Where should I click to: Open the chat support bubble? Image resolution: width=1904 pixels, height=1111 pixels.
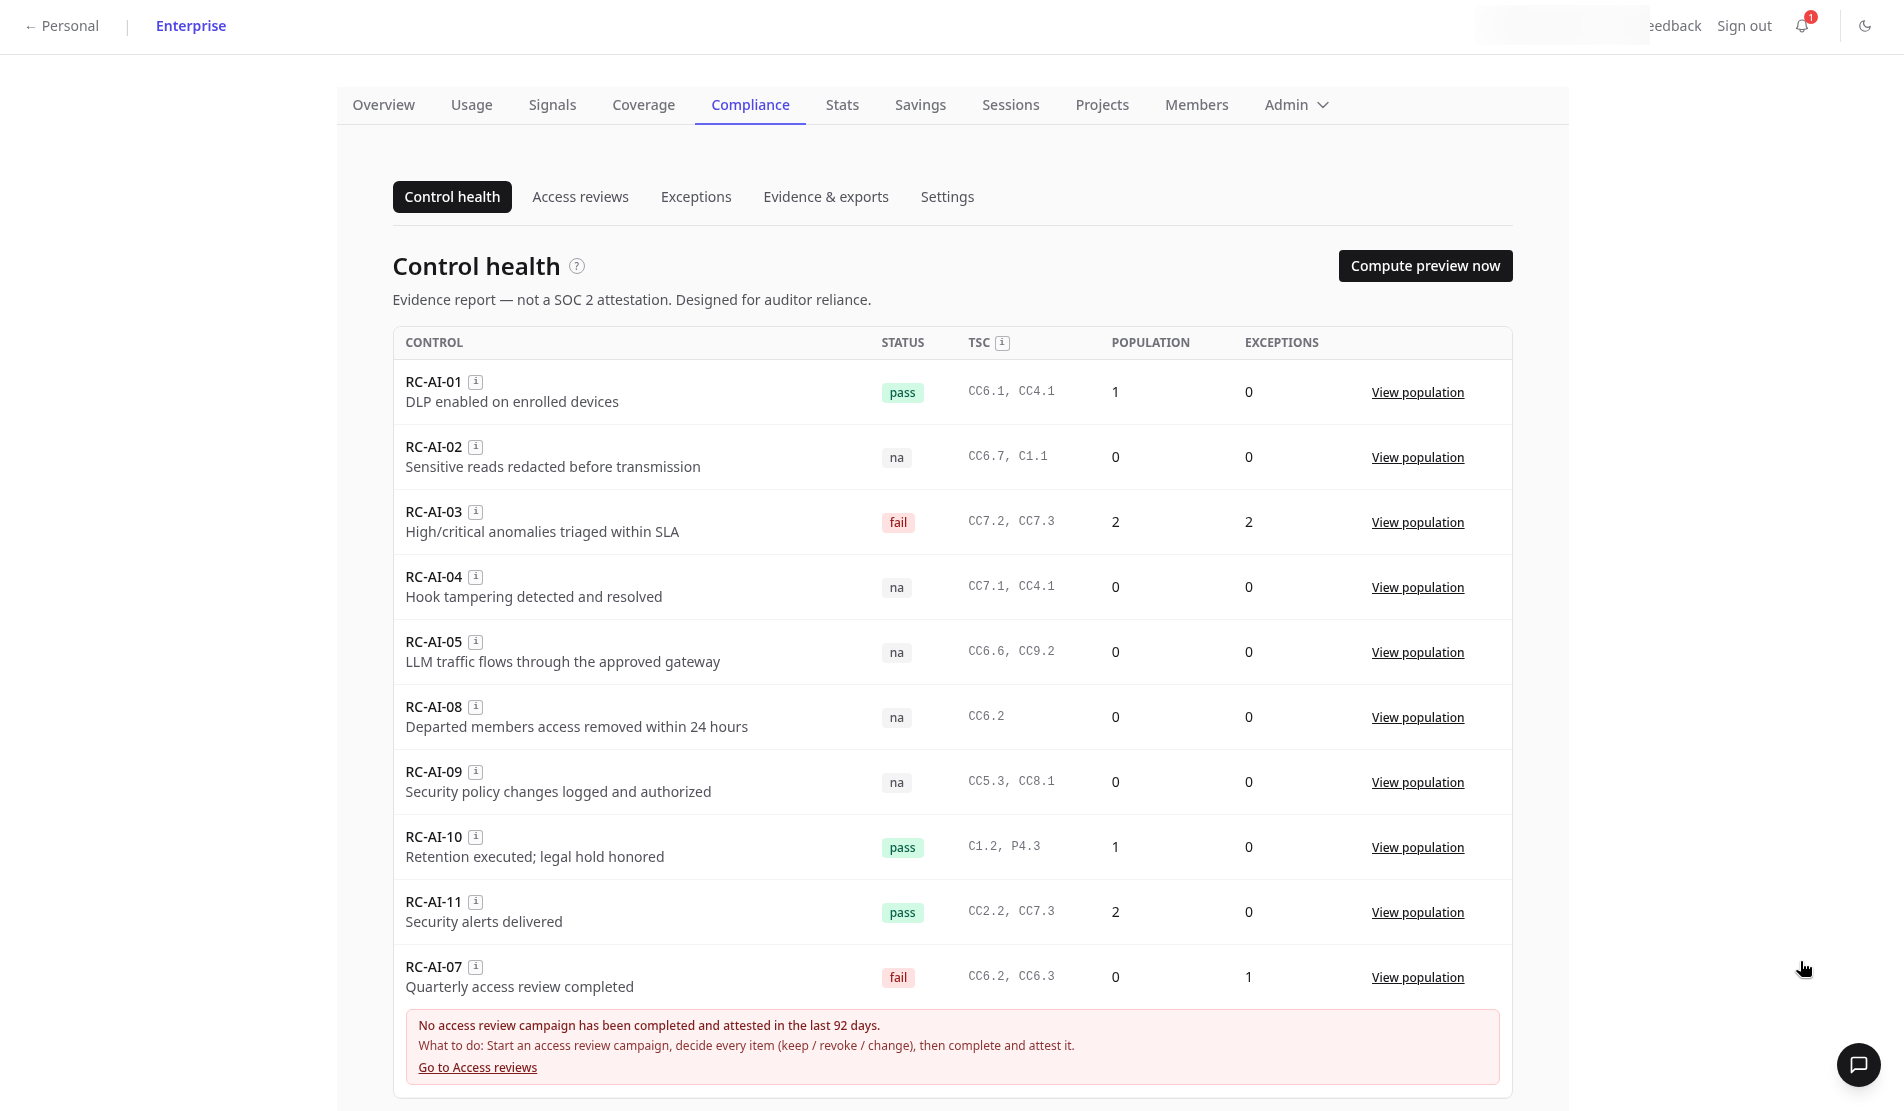[1858, 1064]
